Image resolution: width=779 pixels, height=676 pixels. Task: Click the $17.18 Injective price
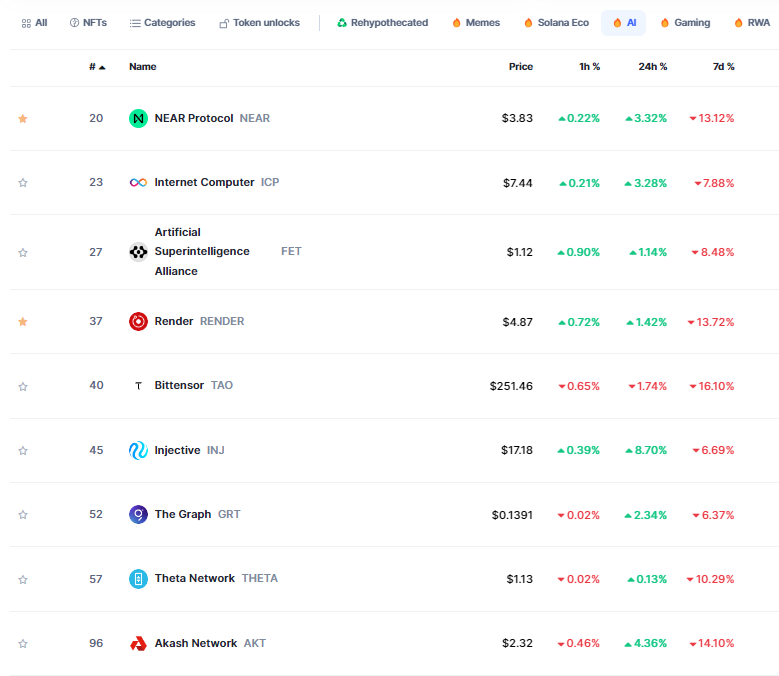point(517,450)
